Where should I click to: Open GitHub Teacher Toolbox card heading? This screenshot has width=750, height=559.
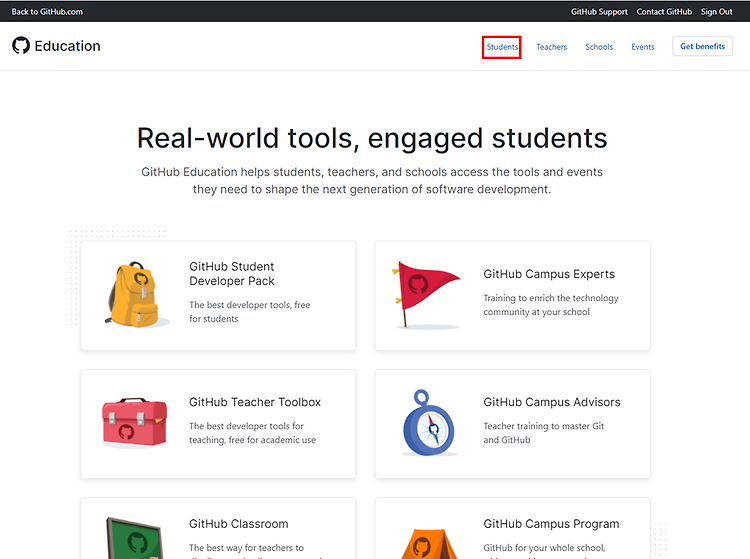(x=255, y=402)
